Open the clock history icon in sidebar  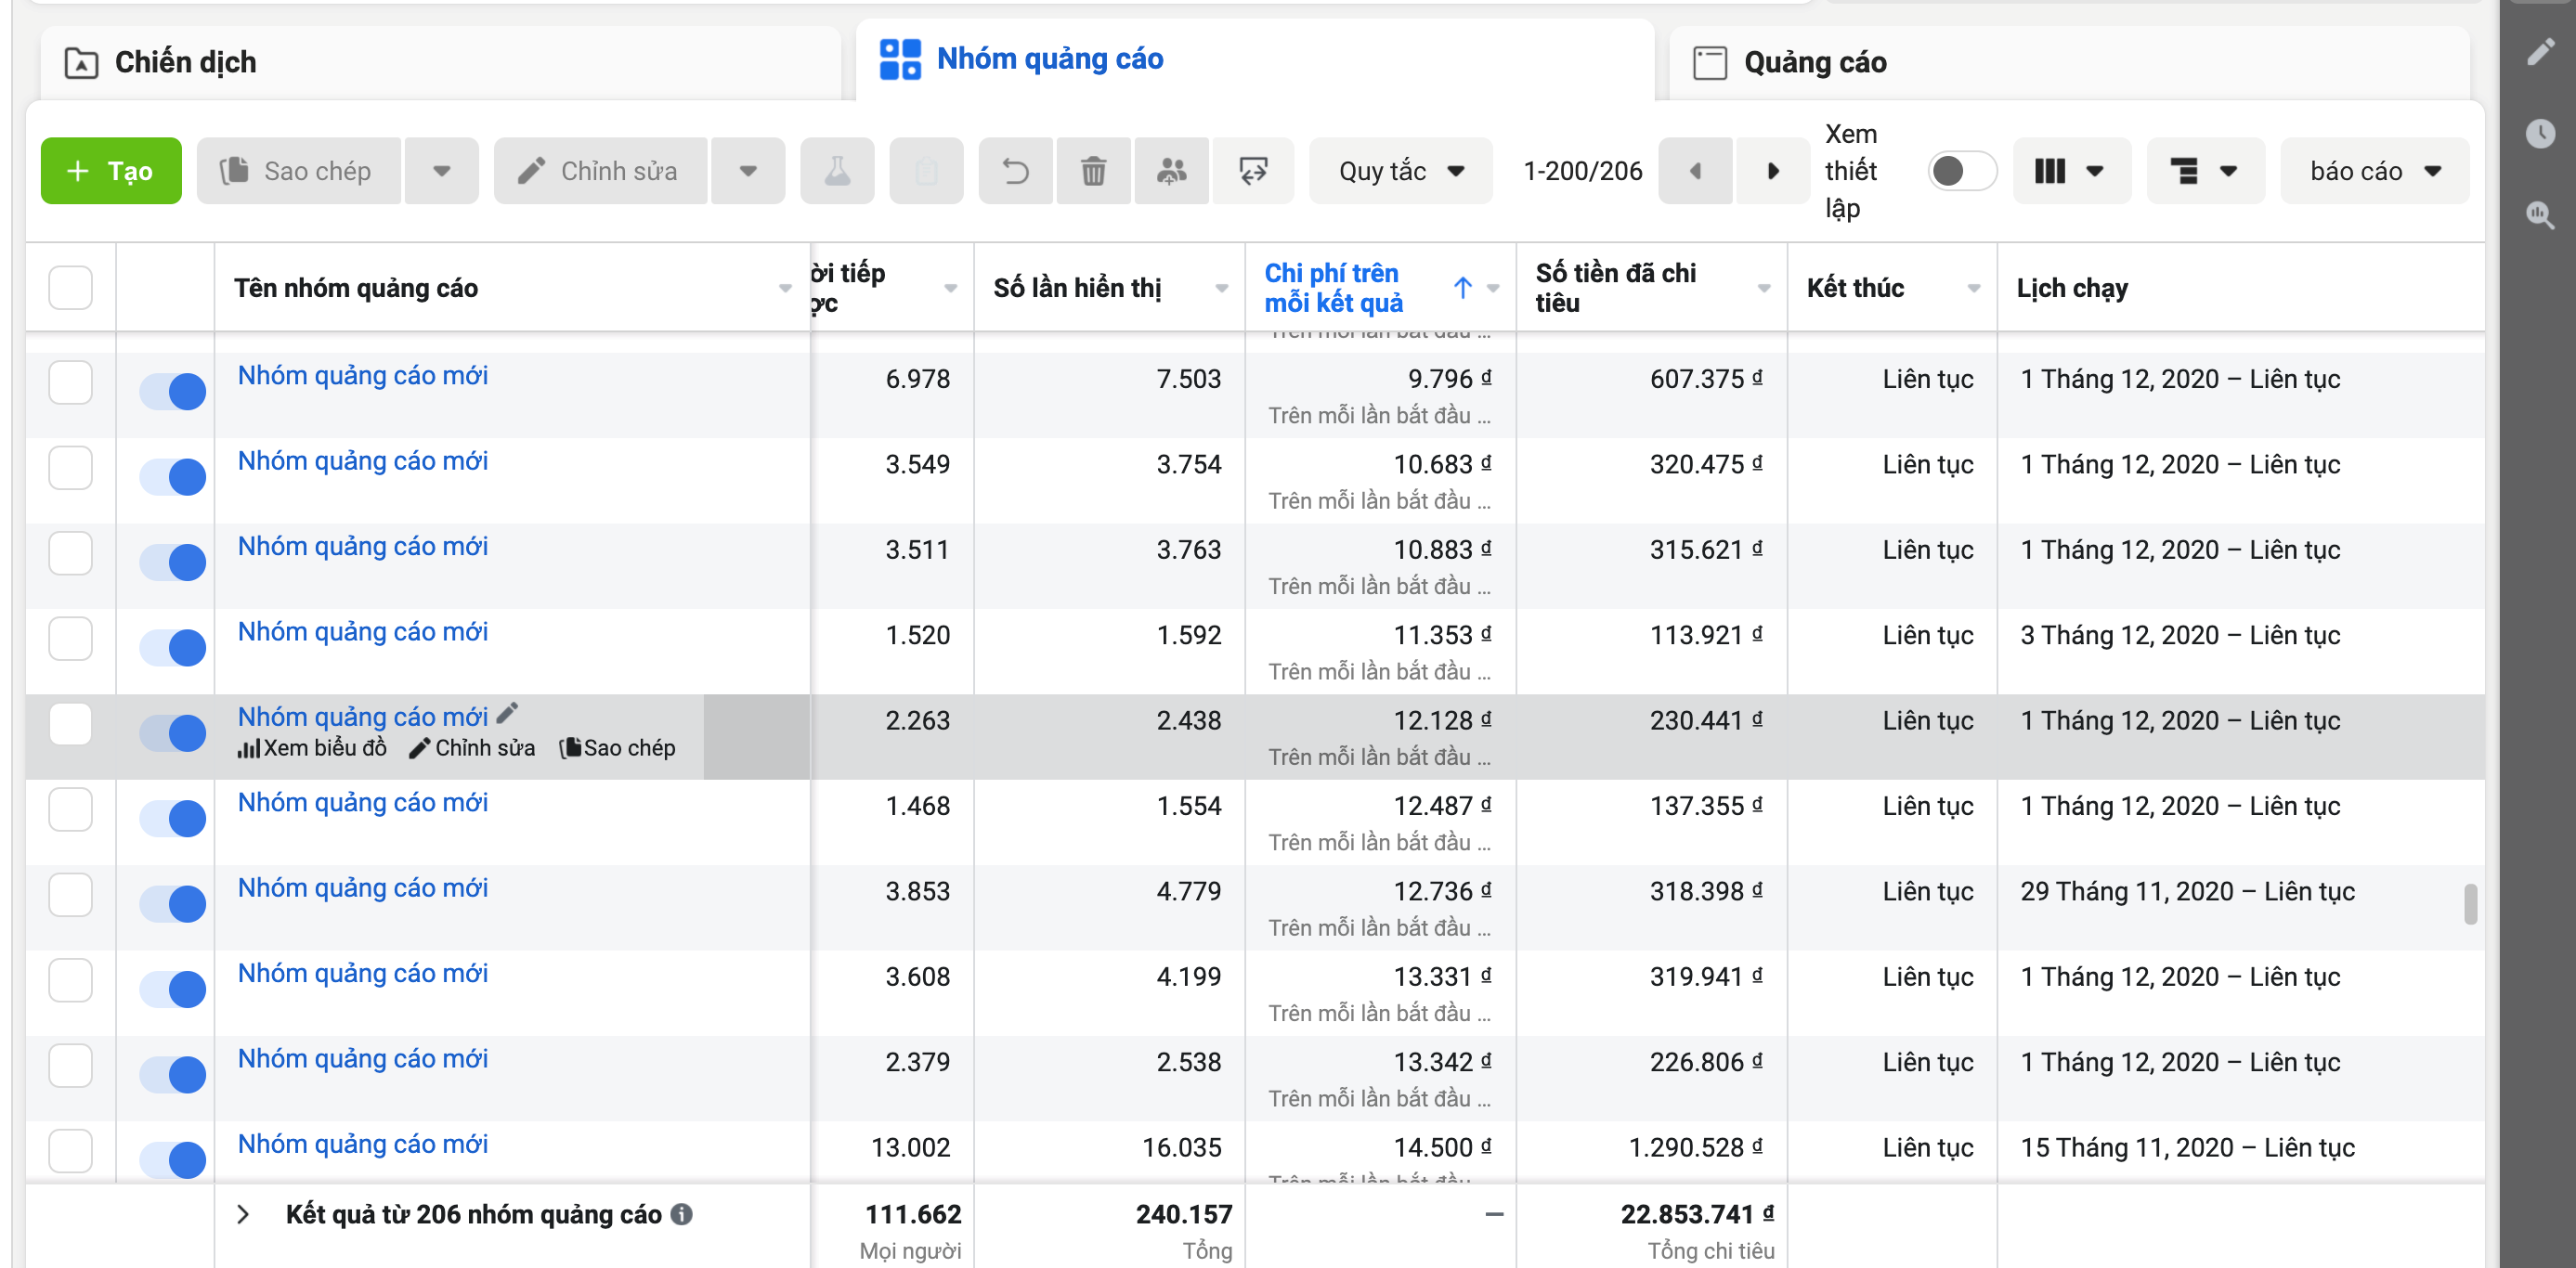(x=2540, y=133)
